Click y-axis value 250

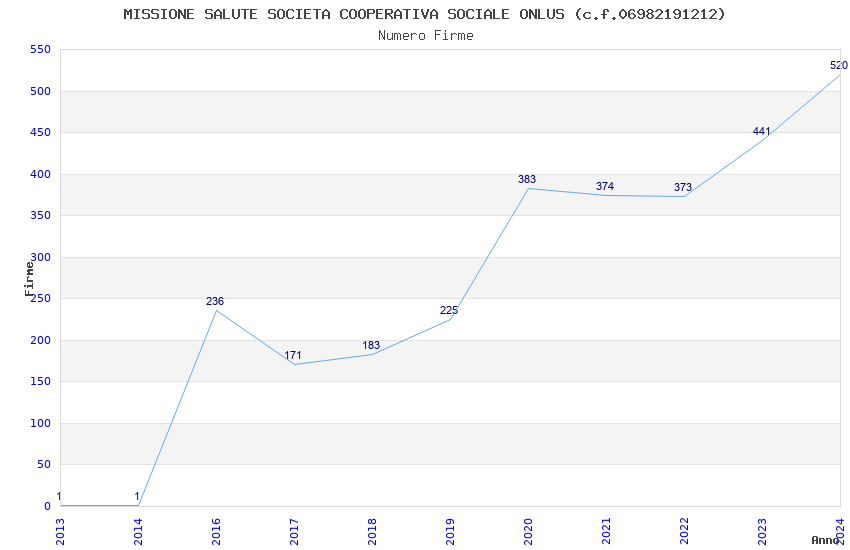[x=40, y=298]
